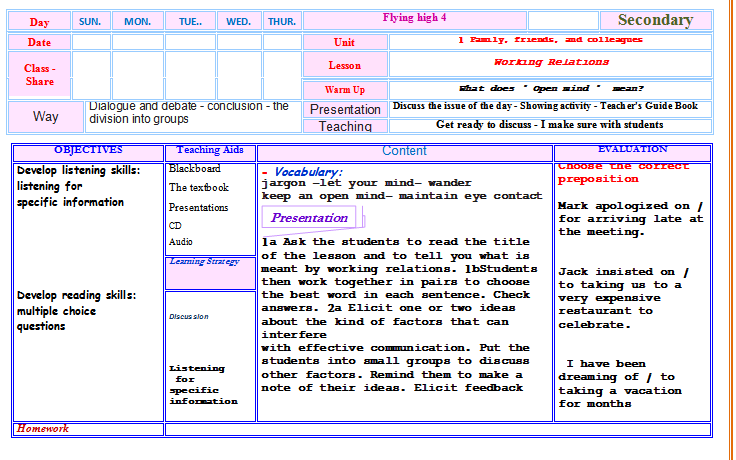Select the 'THUR.' day cell
The height and width of the screenshot is (460, 736).
coord(282,22)
